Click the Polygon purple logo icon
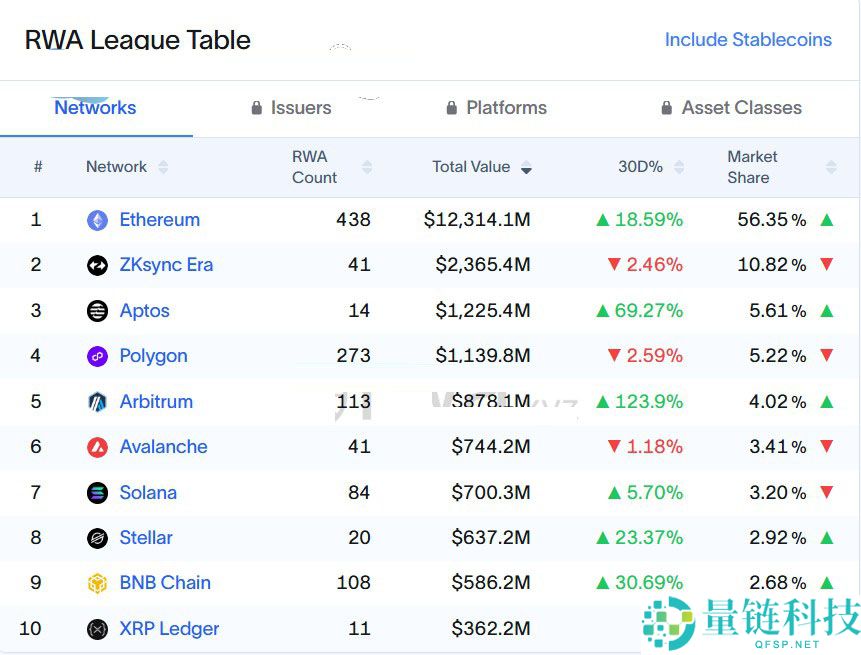The width and height of the screenshot is (861, 655). click(97, 356)
